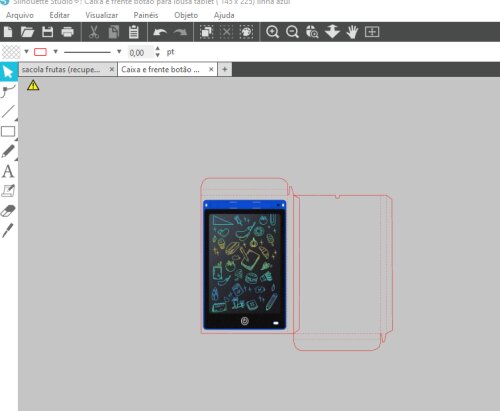The width and height of the screenshot is (500, 411).
Task: Undo the last action
Action: tap(160, 32)
